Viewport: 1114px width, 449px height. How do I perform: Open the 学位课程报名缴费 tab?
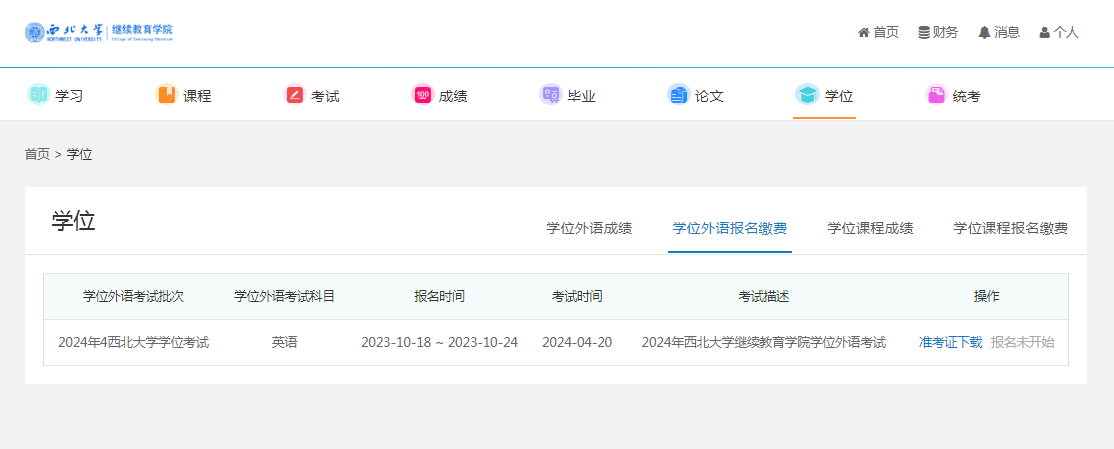[1010, 228]
